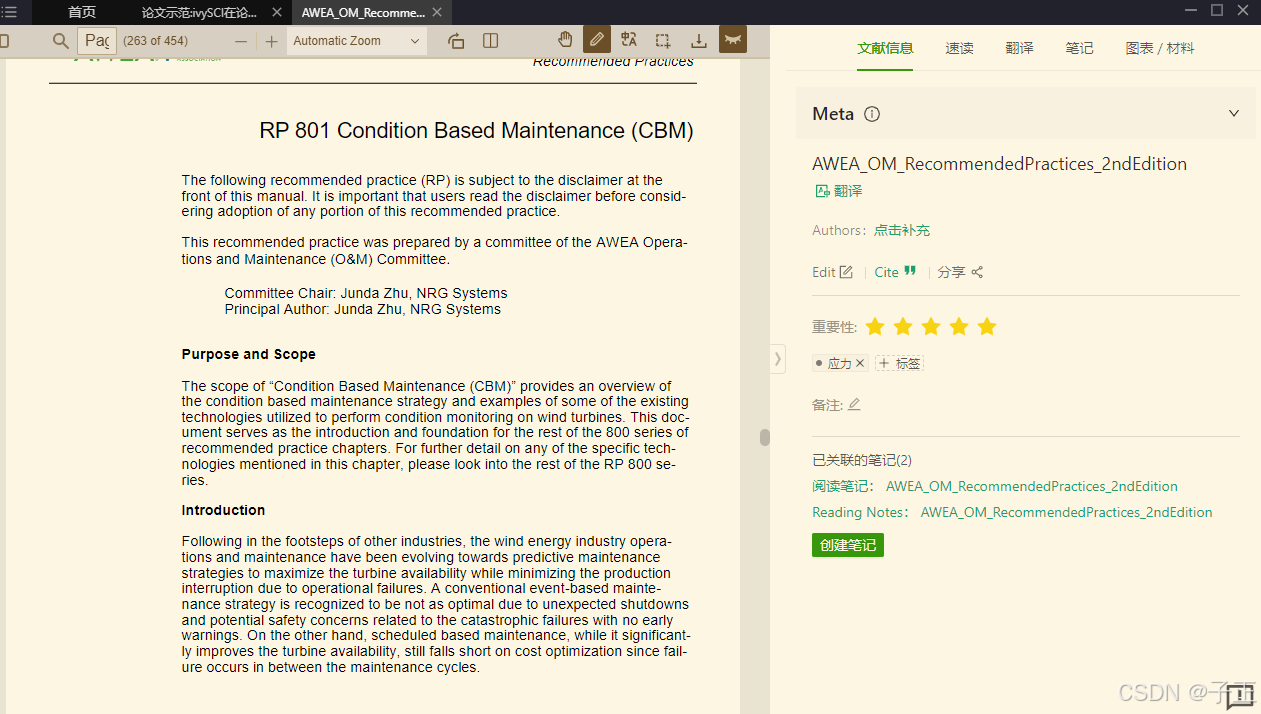Click 点击补充 to add authors
The height and width of the screenshot is (714, 1261).
point(902,230)
